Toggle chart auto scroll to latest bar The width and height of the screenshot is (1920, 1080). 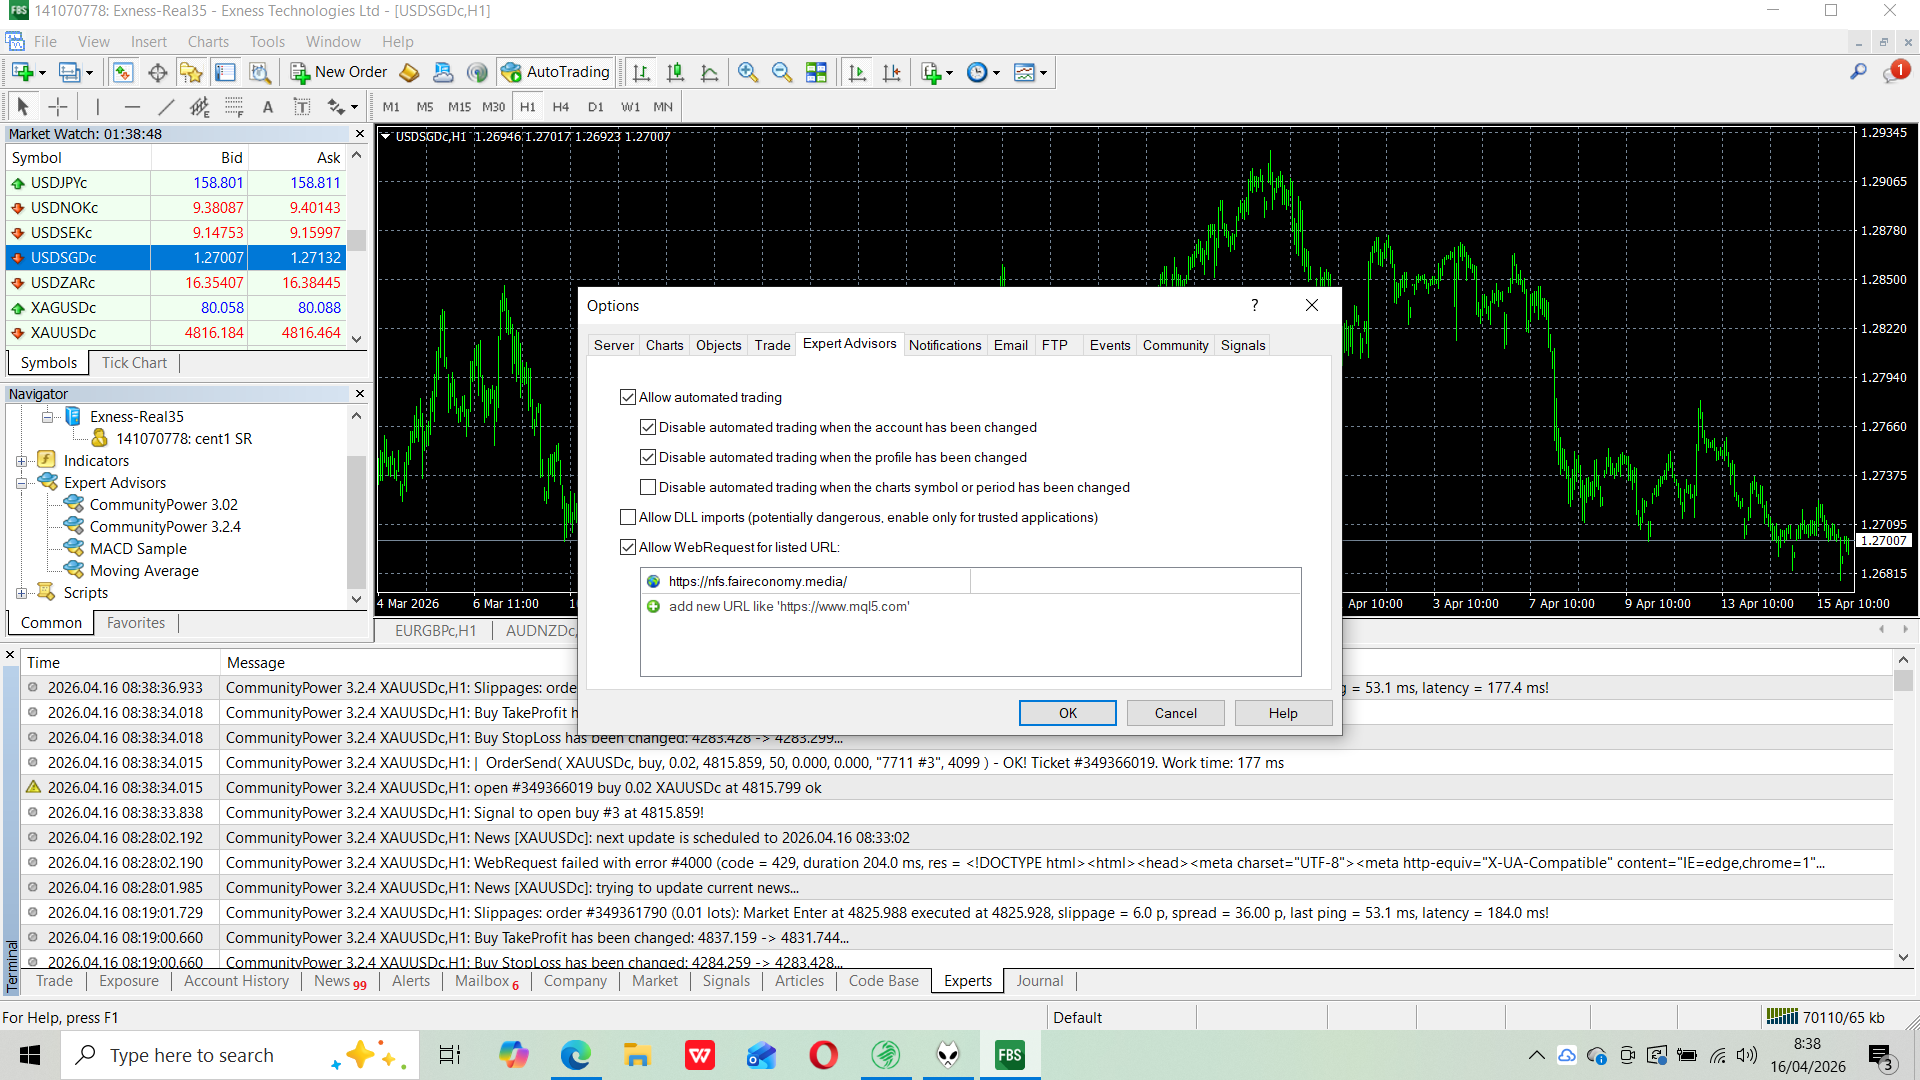point(857,72)
